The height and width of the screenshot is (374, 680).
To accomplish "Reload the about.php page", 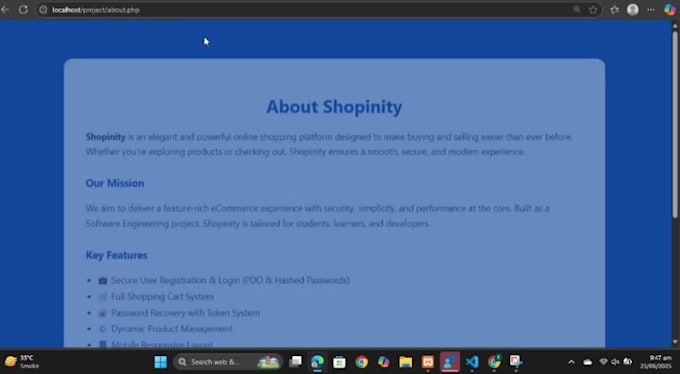I will coord(23,10).
